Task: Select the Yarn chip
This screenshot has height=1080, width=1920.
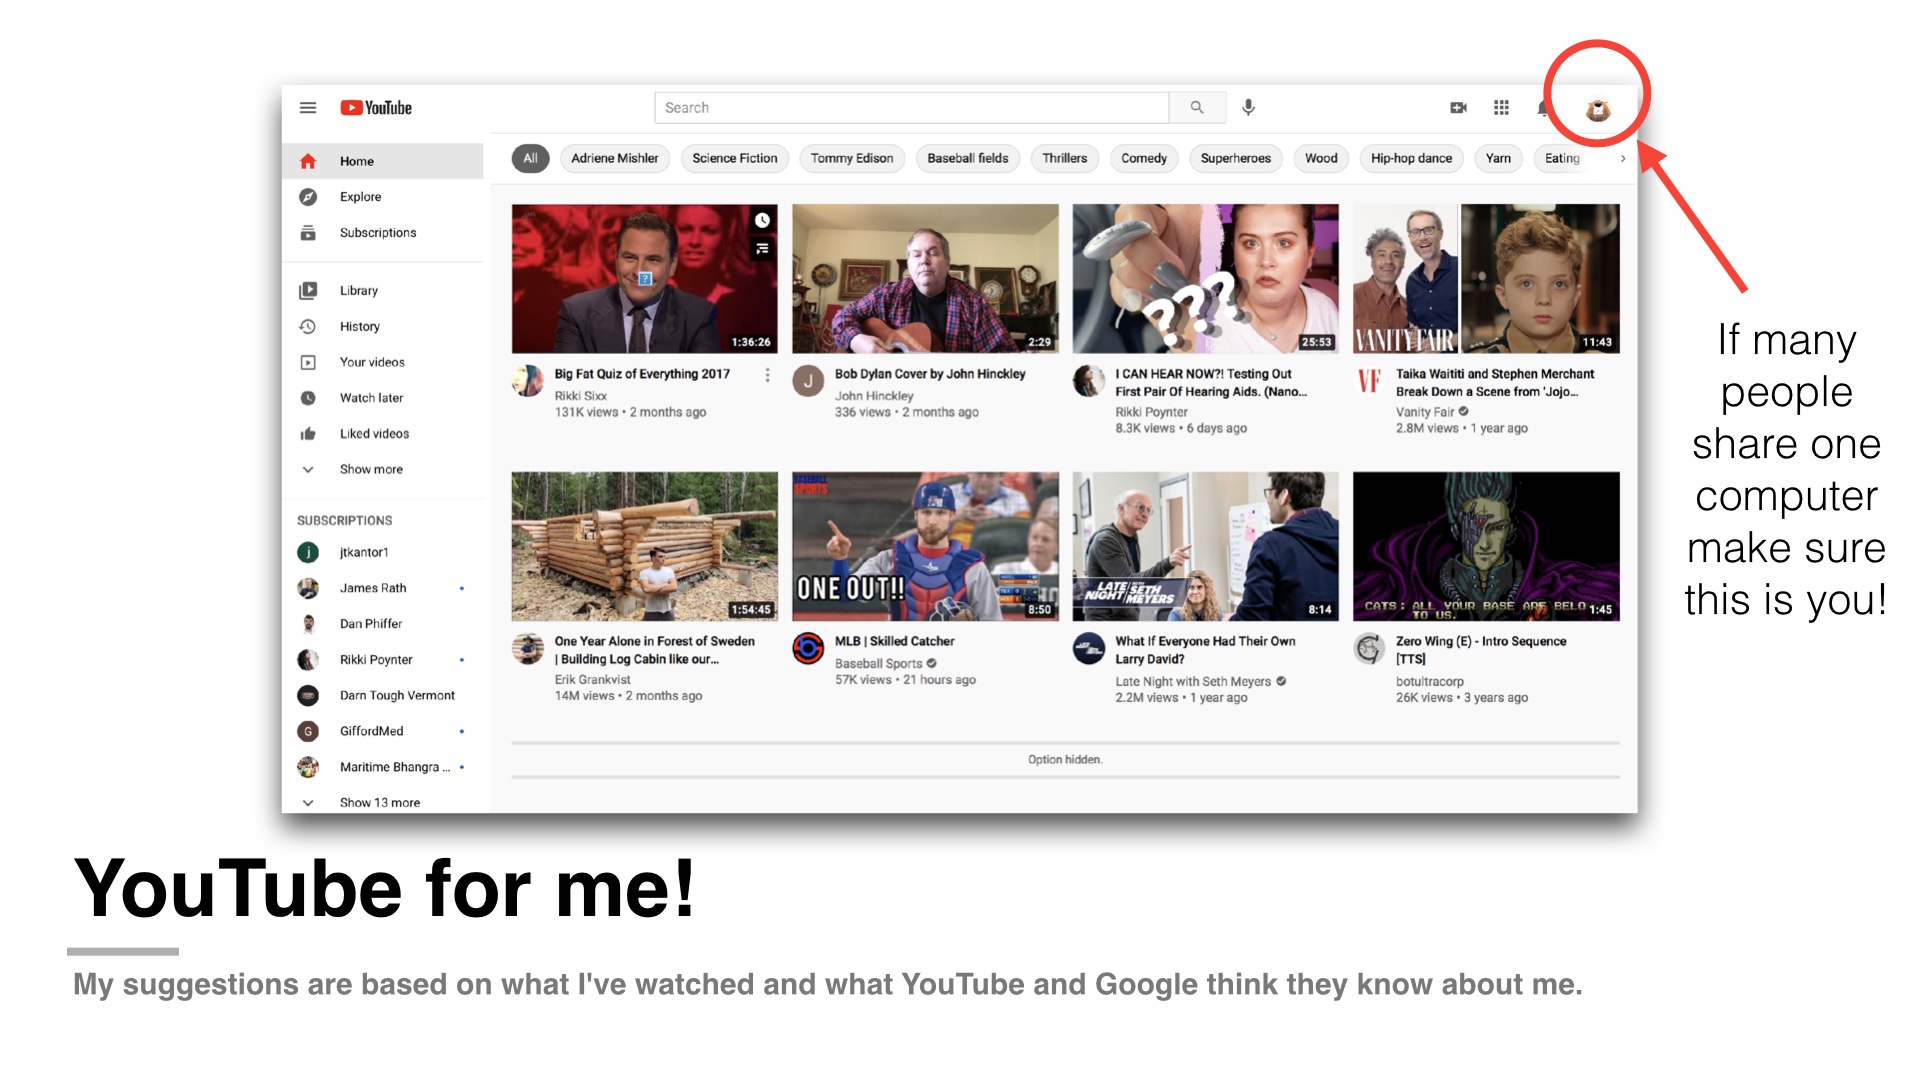Action: (x=1498, y=159)
